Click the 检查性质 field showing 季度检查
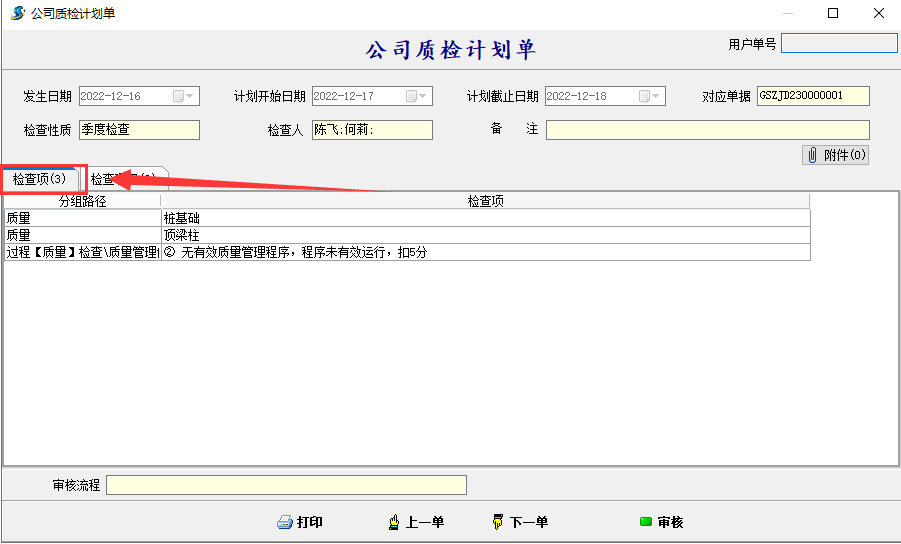Viewport: 901px width, 544px height. click(139, 130)
